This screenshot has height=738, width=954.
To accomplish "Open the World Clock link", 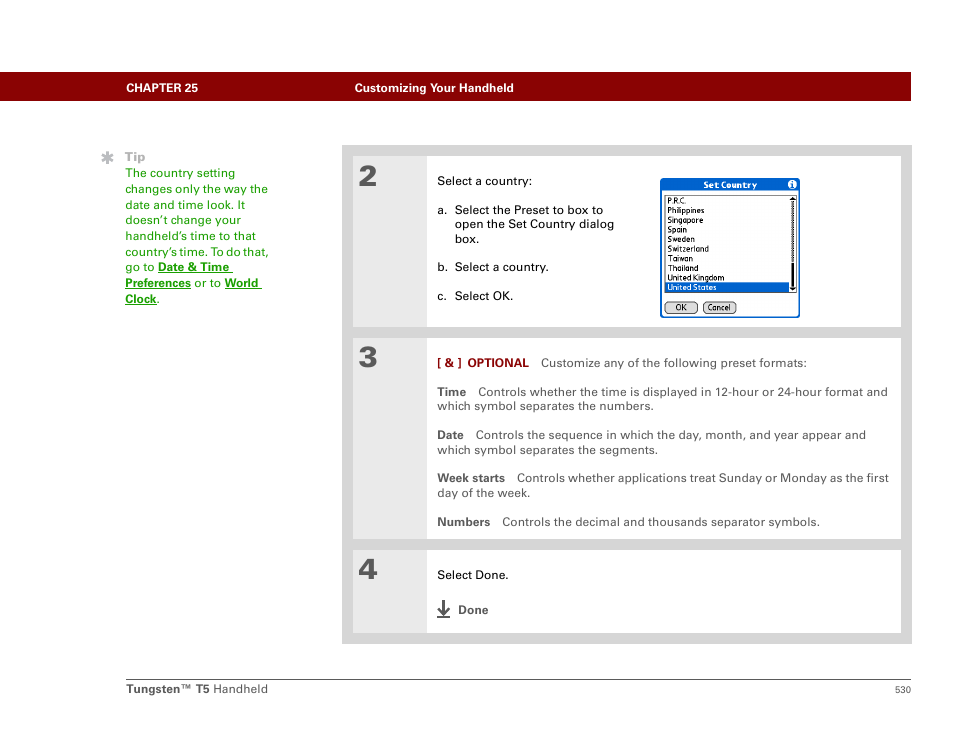I will coord(193,291).
